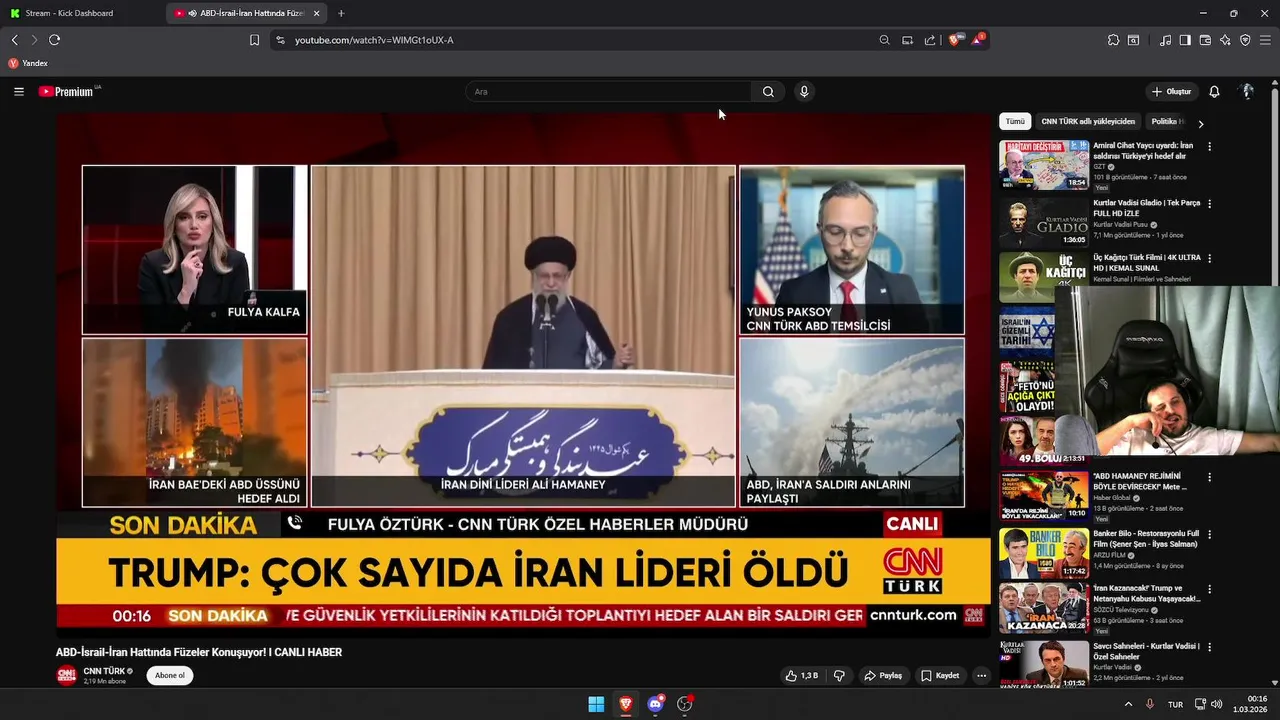Close the ABD-İsrail-İran browser tab

(317, 13)
